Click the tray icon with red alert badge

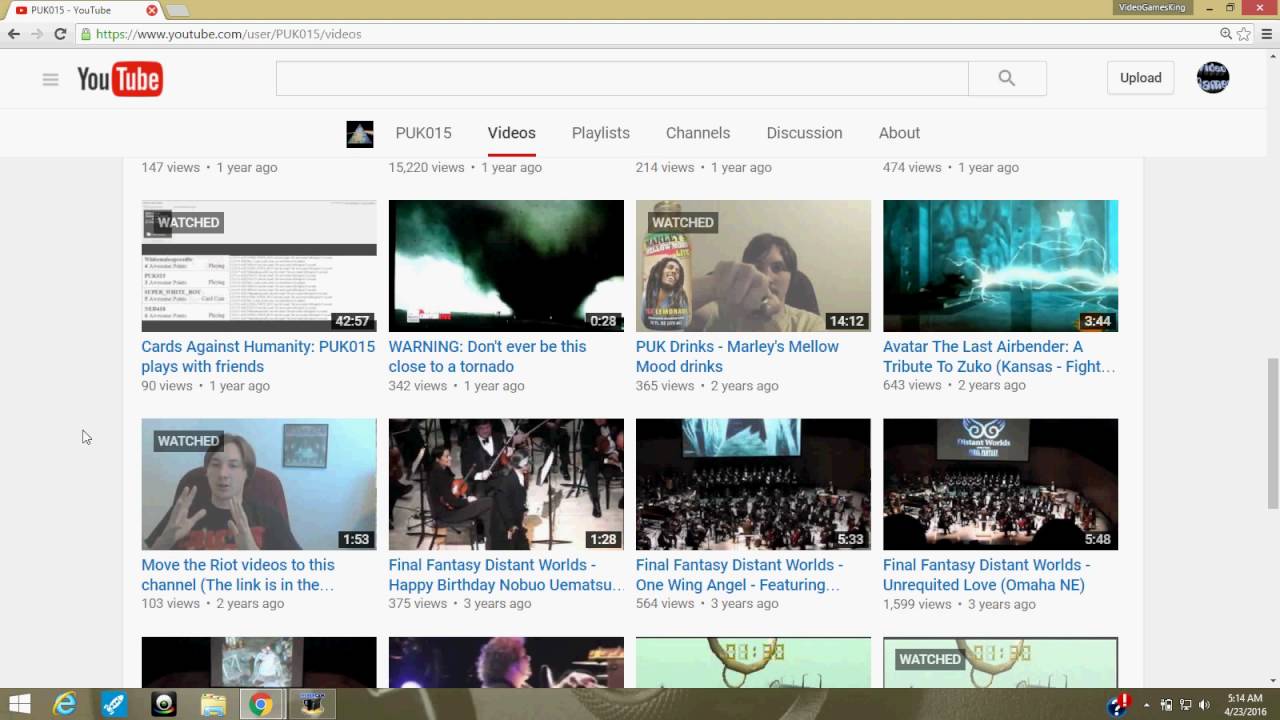point(1120,704)
